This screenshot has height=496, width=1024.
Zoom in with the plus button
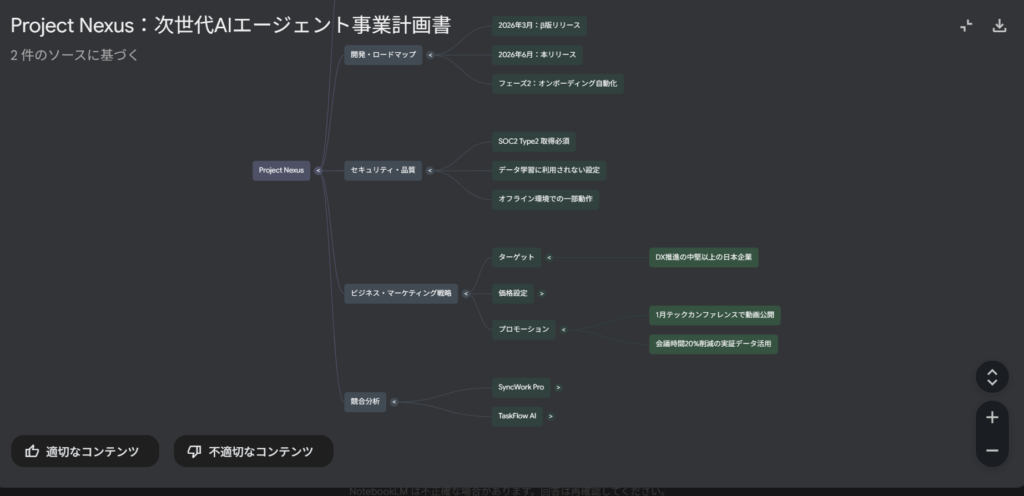(x=991, y=417)
